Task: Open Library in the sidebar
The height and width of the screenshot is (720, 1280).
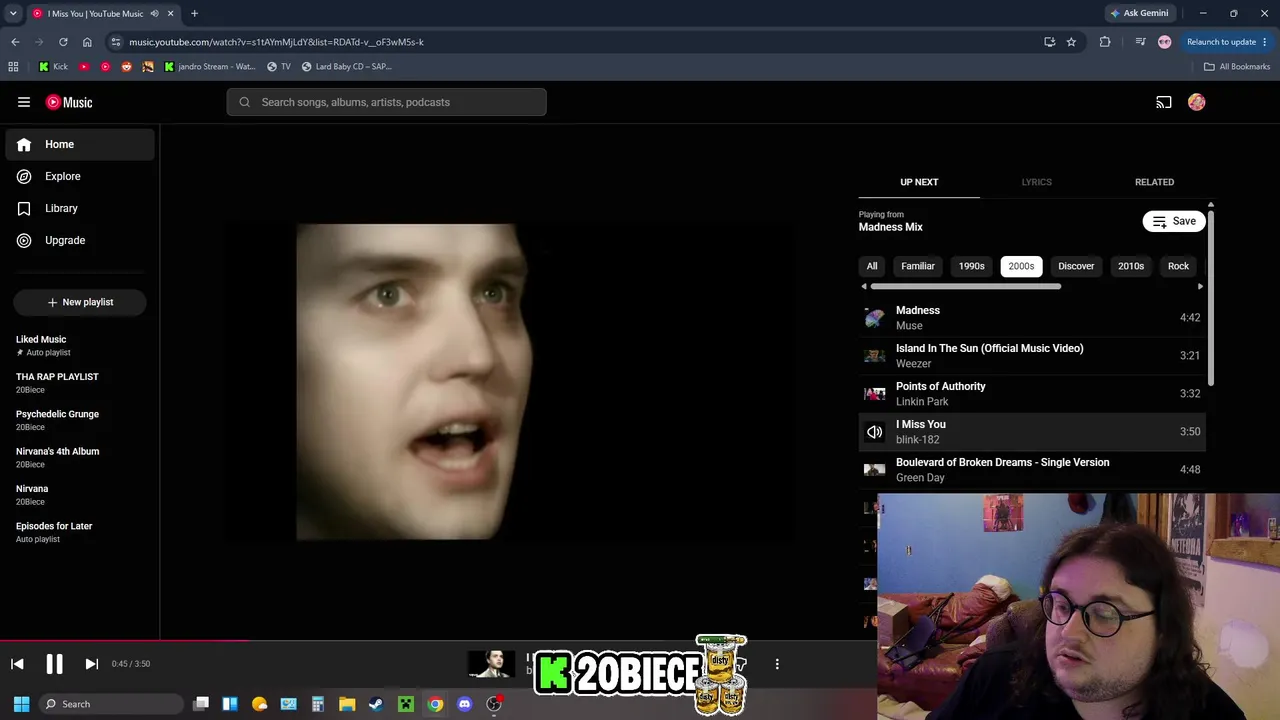Action: 80,208
